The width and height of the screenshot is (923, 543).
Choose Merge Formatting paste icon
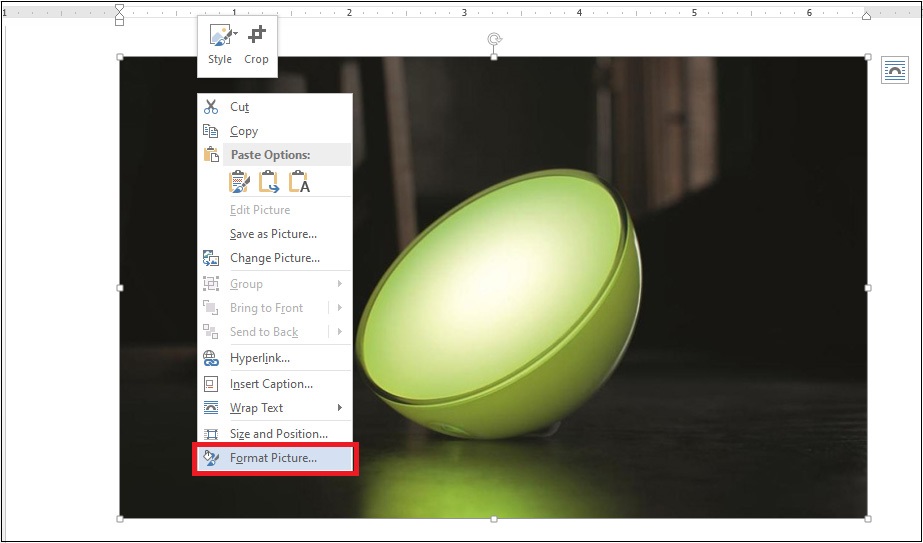(x=270, y=182)
